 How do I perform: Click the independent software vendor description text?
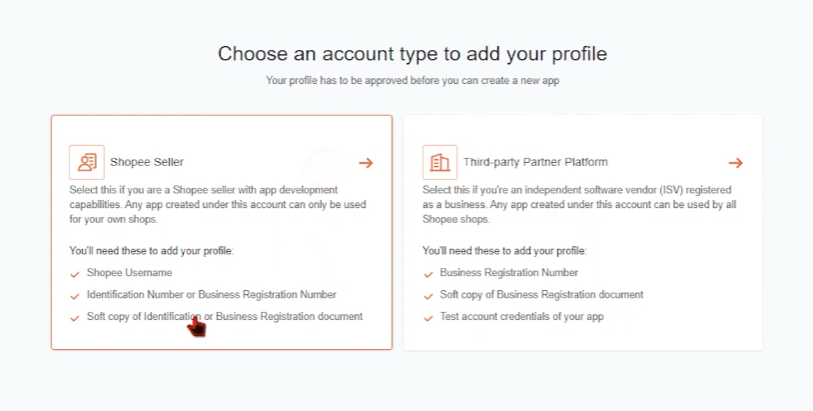579,205
